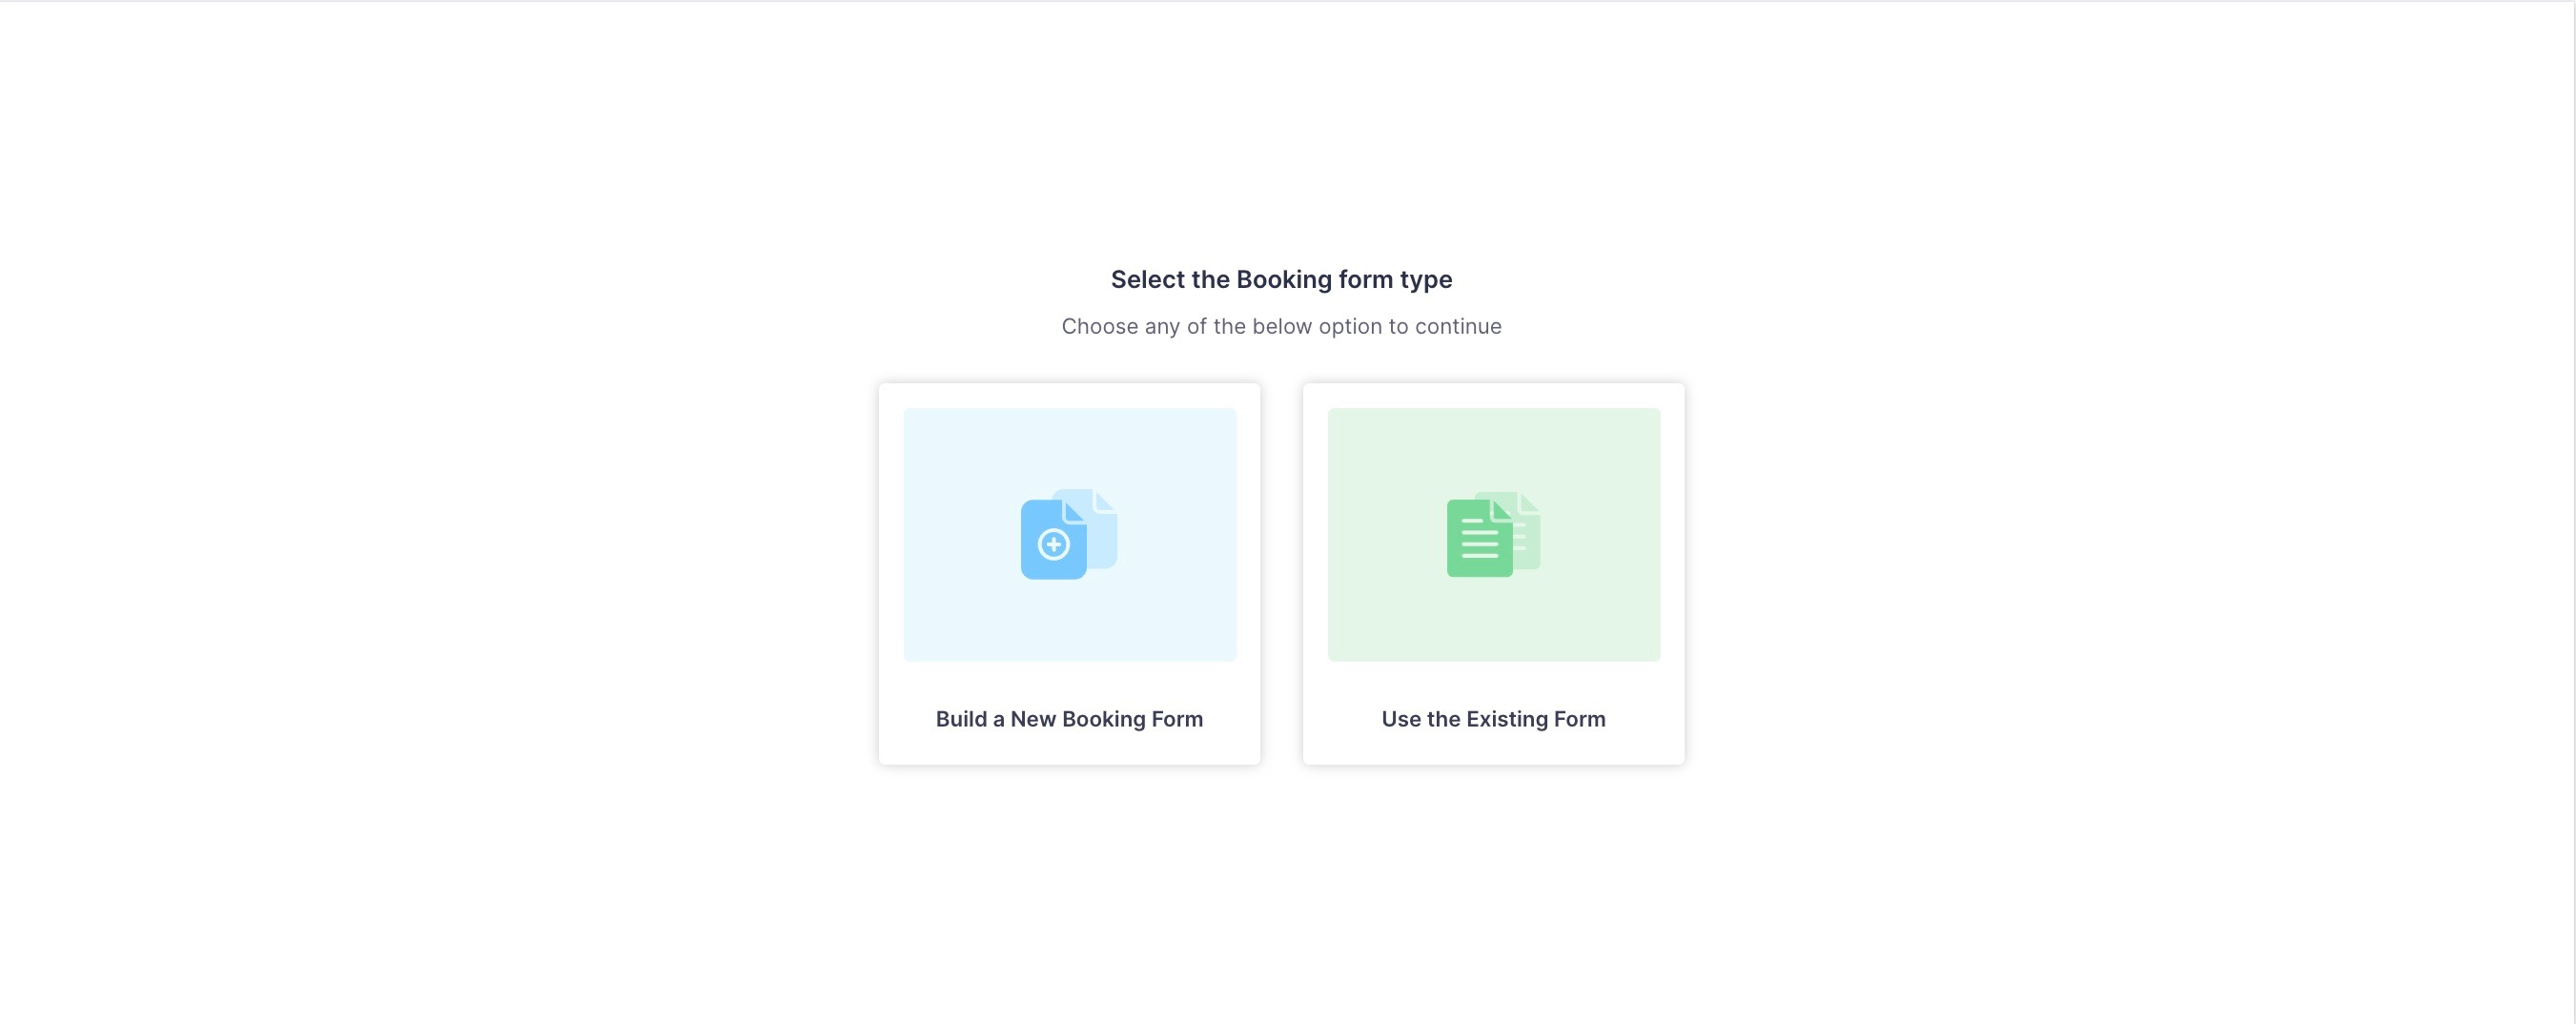
Task: Open the Use the Existing Form card
Action: (1494, 574)
